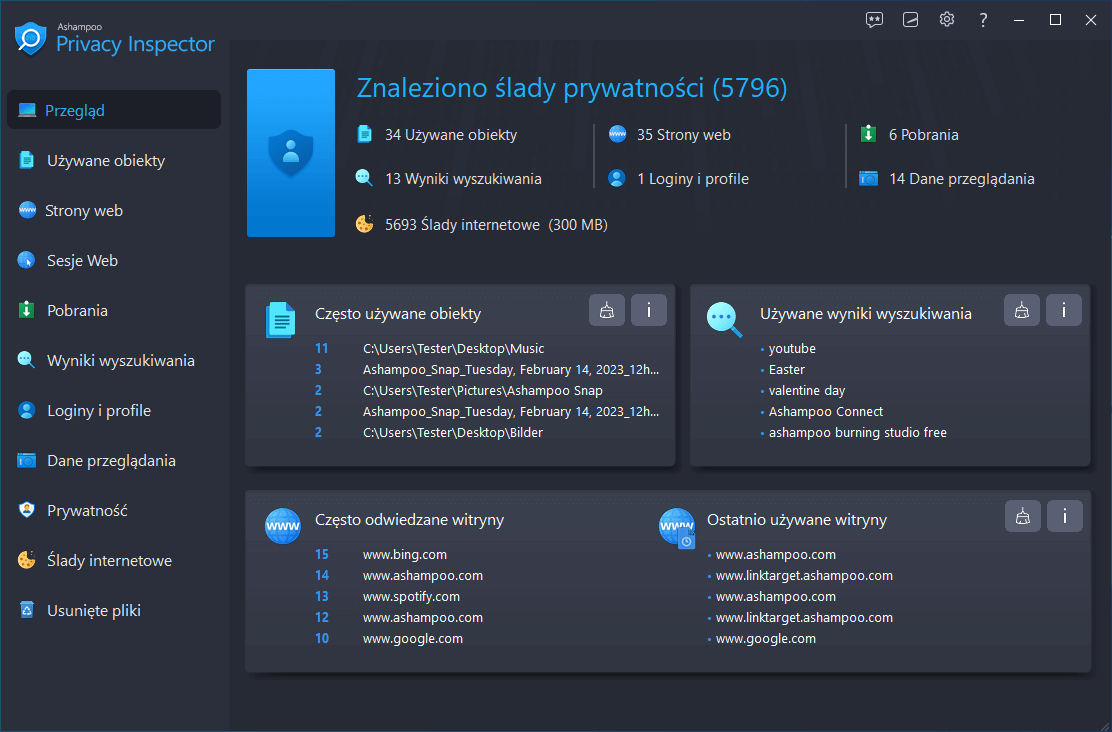Open "Pobrania" via the download icon
Image resolution: width=1112 pixels, height=732 pixels.
(x=26, y=310)
